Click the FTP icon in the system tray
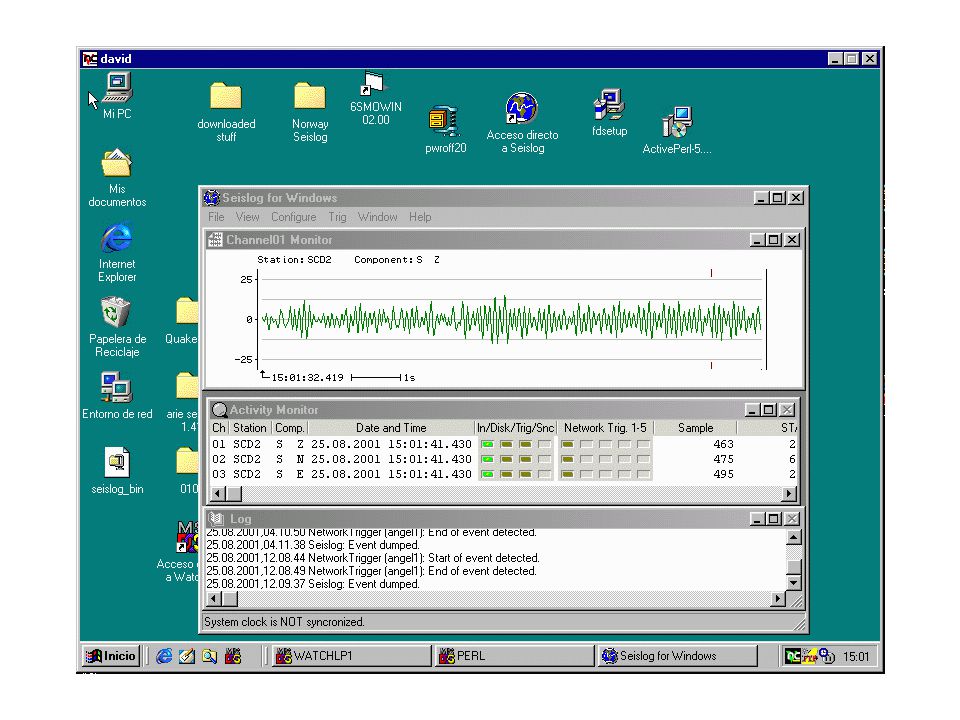The height and width of the screenshot is (720, 960). click(809, 656)
